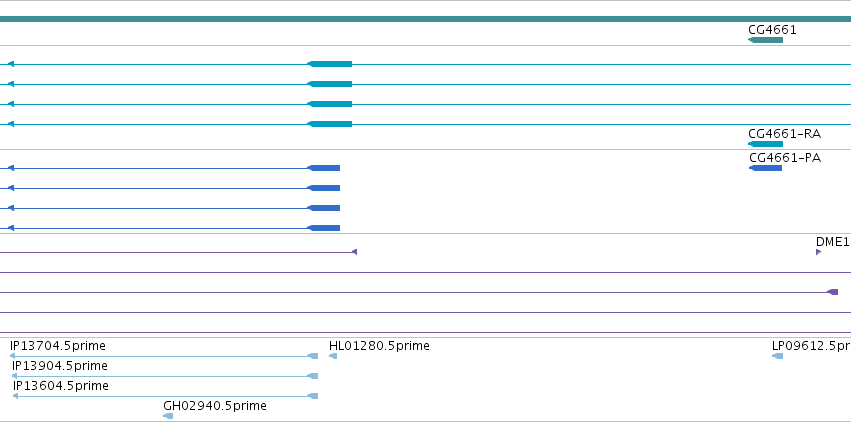Select the small purple arrow under DME1
The width and height of the screenshot is (851, 422).
818,252
